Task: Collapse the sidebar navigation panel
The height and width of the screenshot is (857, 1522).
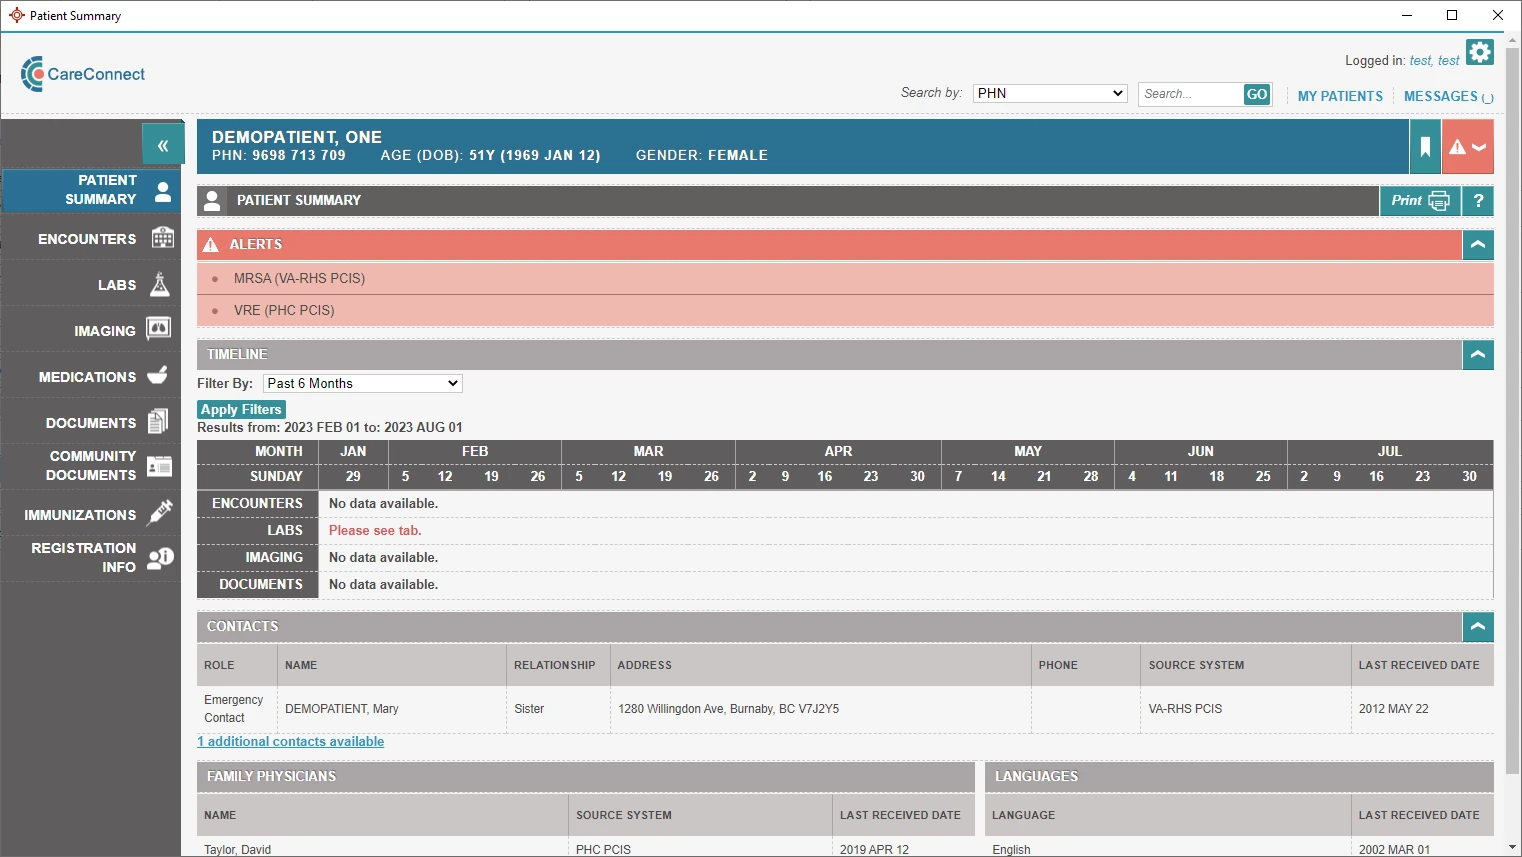Action: coord(163,145)
